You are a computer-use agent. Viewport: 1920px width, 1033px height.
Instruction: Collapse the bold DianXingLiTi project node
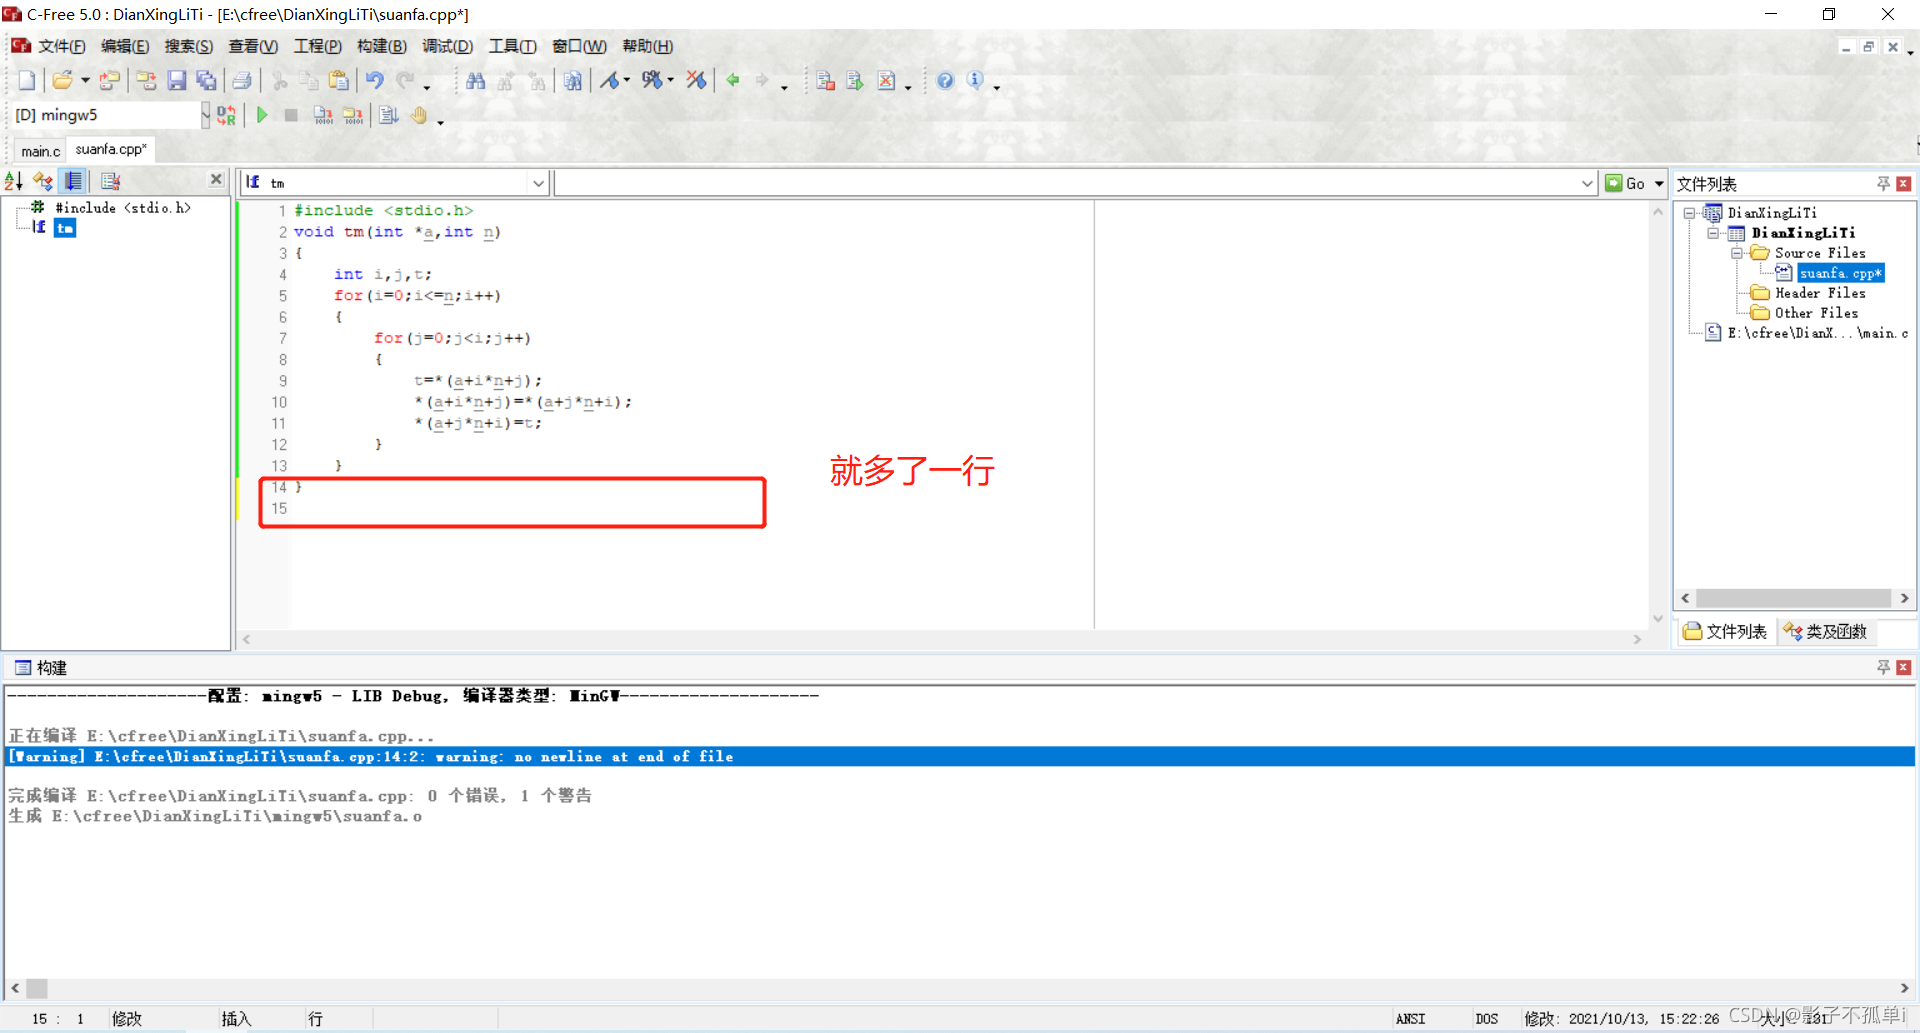click(1713, 233)
